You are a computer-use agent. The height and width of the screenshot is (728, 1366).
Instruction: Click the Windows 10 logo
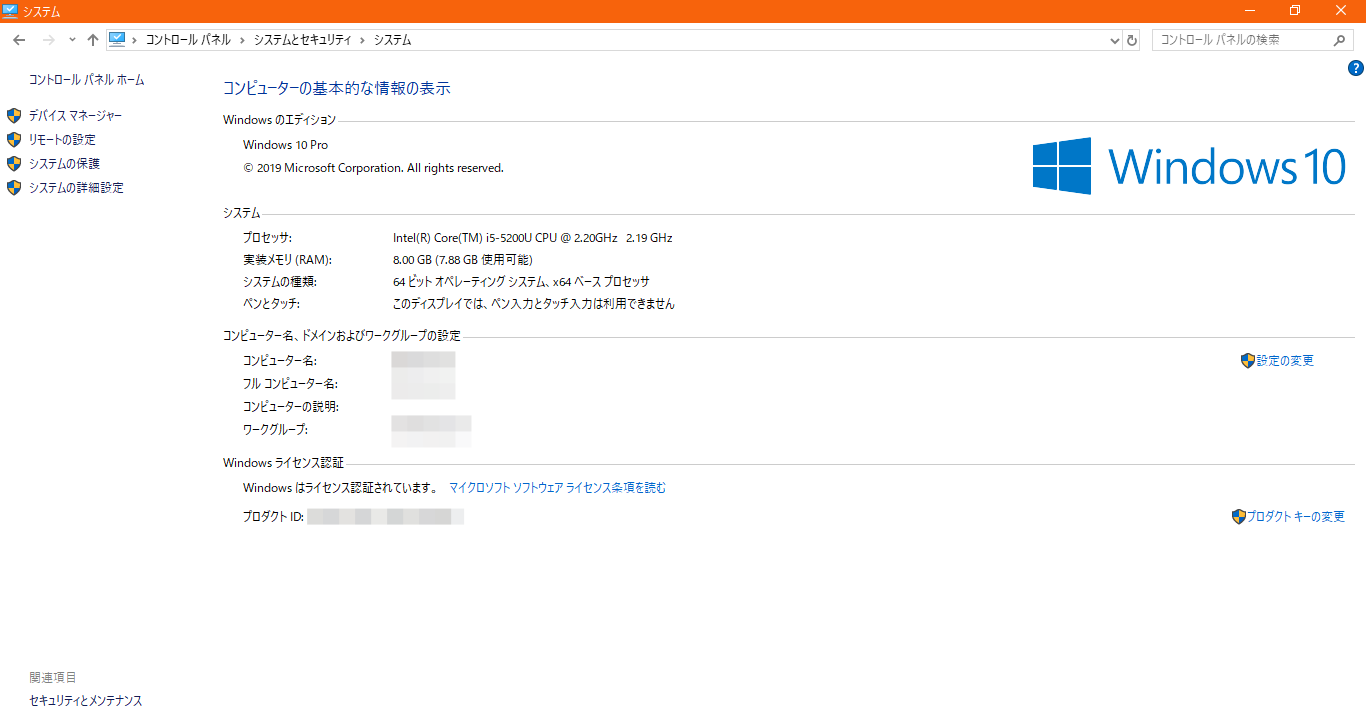tap(1189, 166)
